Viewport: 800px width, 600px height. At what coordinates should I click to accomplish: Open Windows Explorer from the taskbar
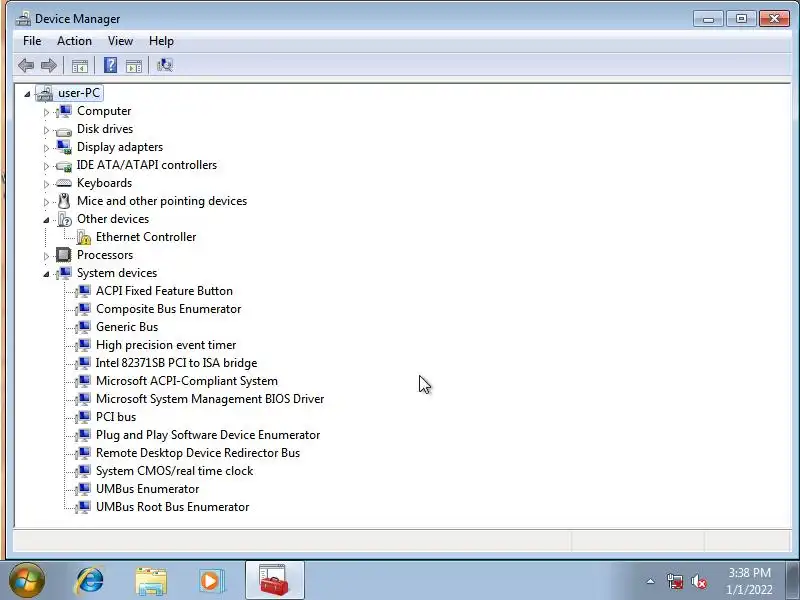[151, 581]
